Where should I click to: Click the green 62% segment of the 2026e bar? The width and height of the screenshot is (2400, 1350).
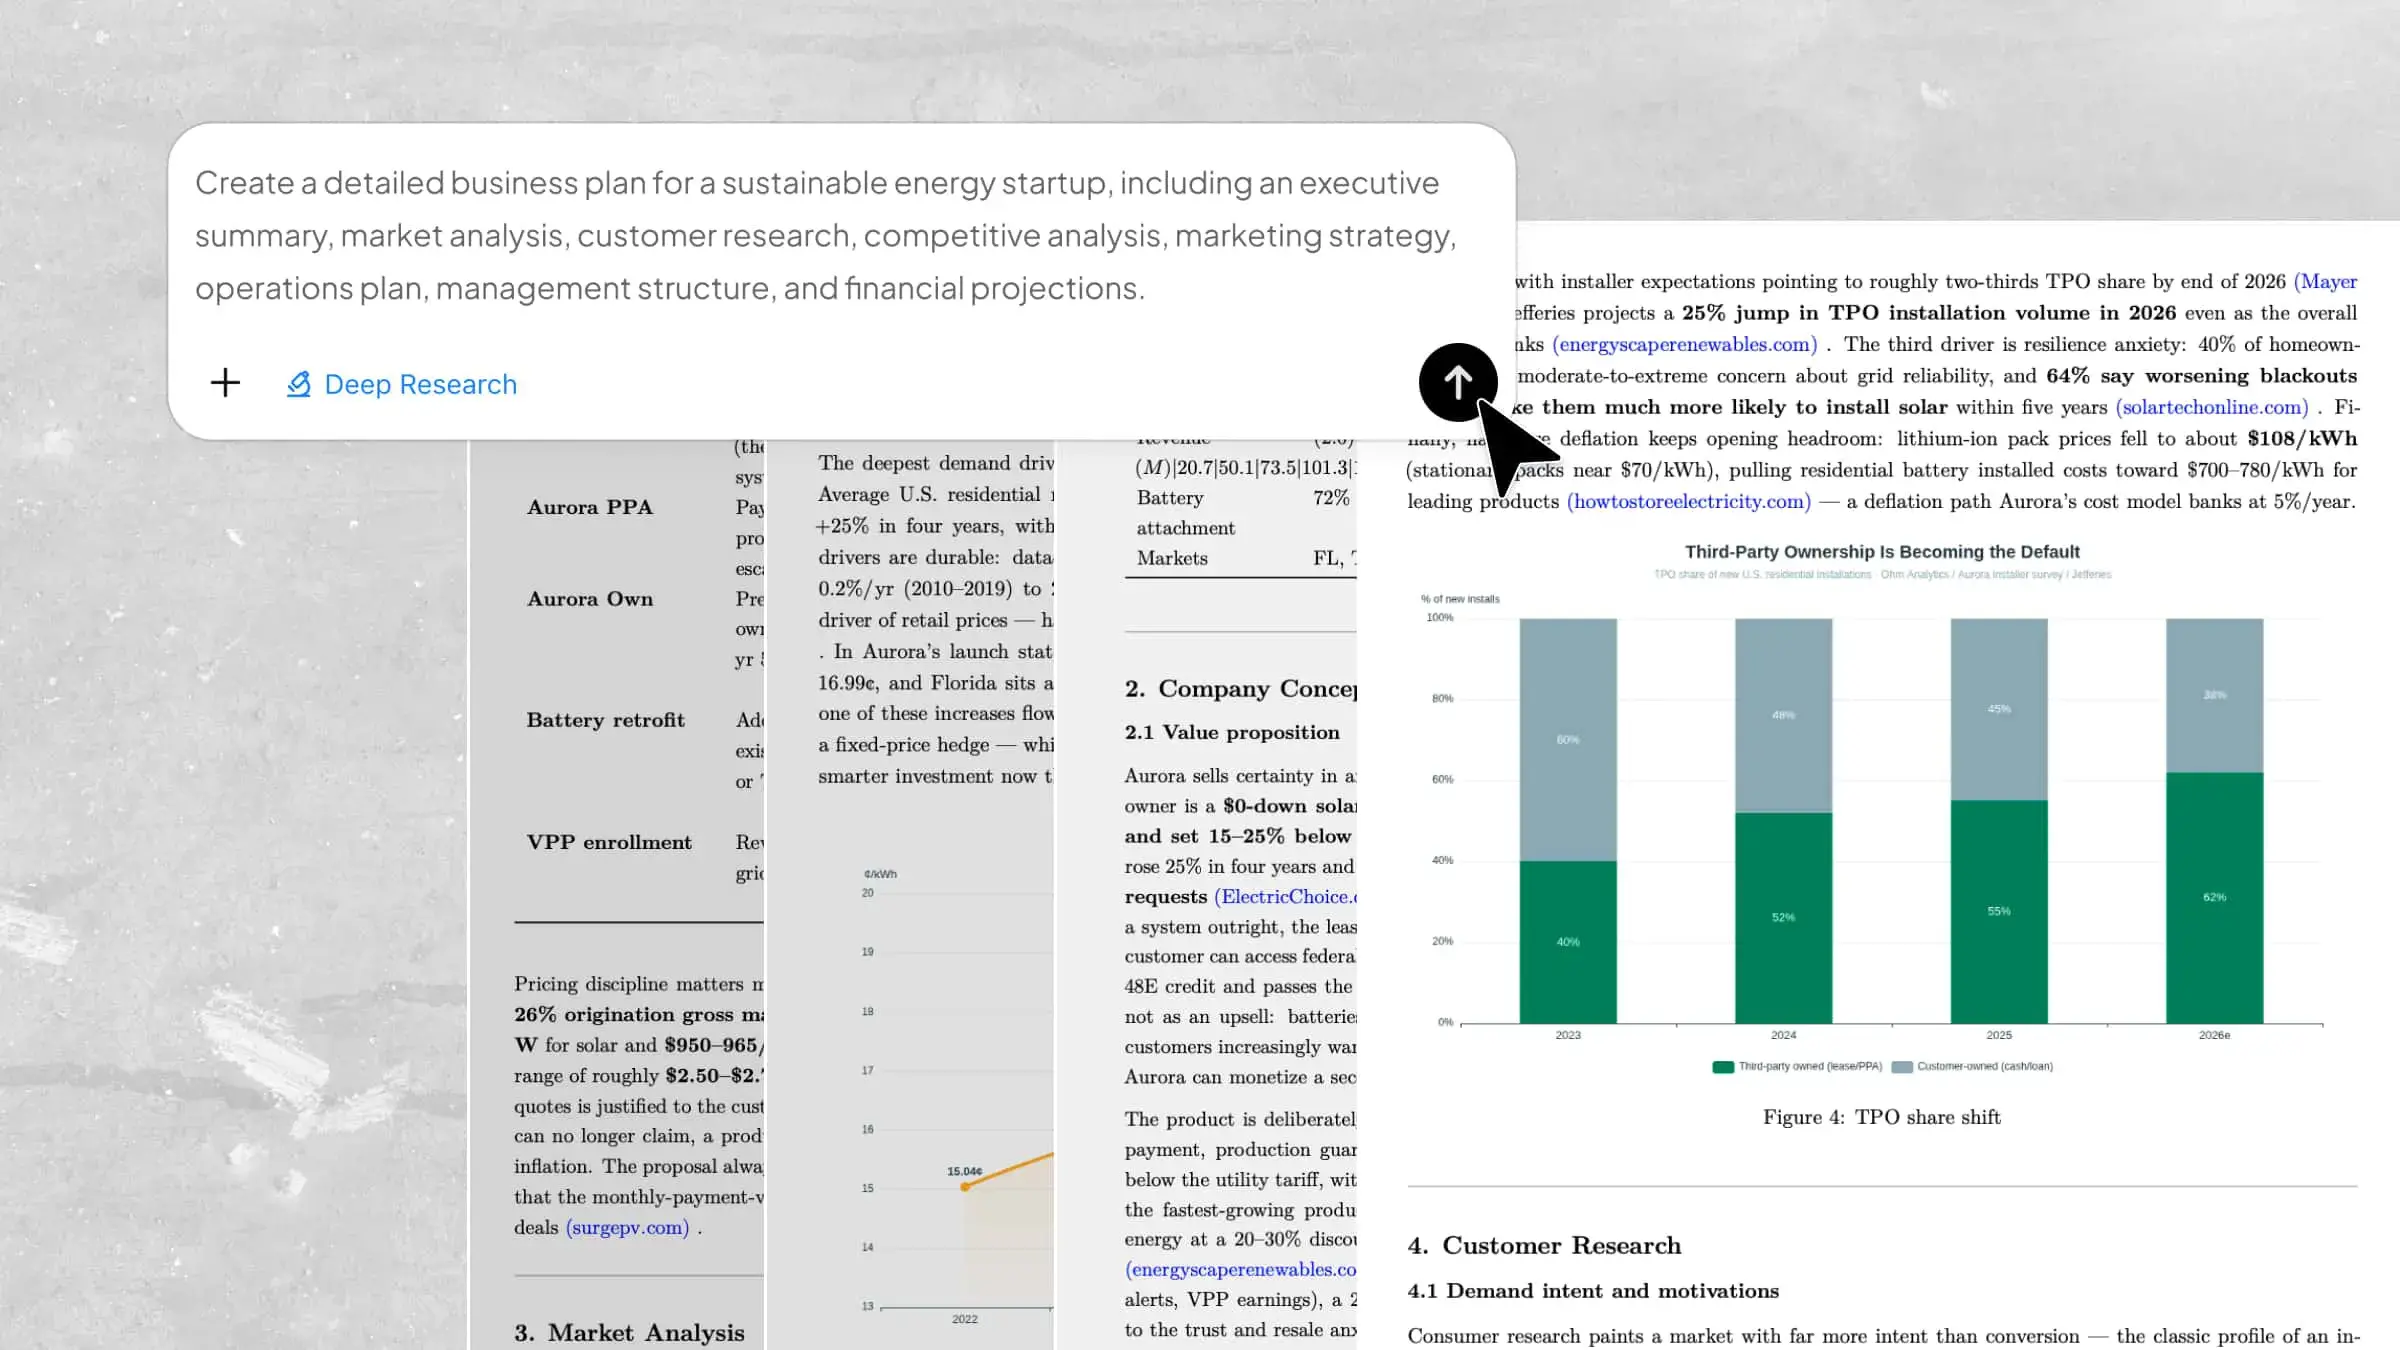tap(2214, 898)
